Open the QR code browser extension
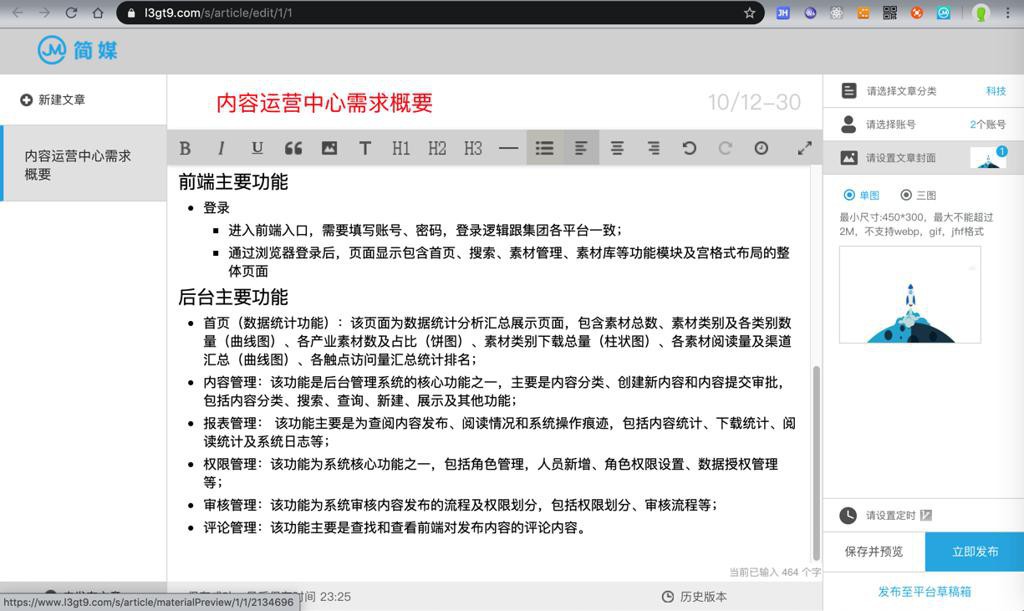 [889, 13]
